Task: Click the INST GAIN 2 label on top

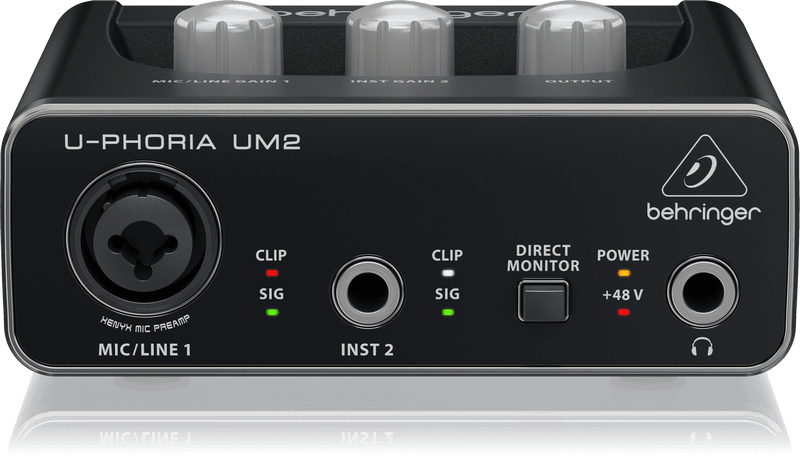Action: tap(399, 81)
